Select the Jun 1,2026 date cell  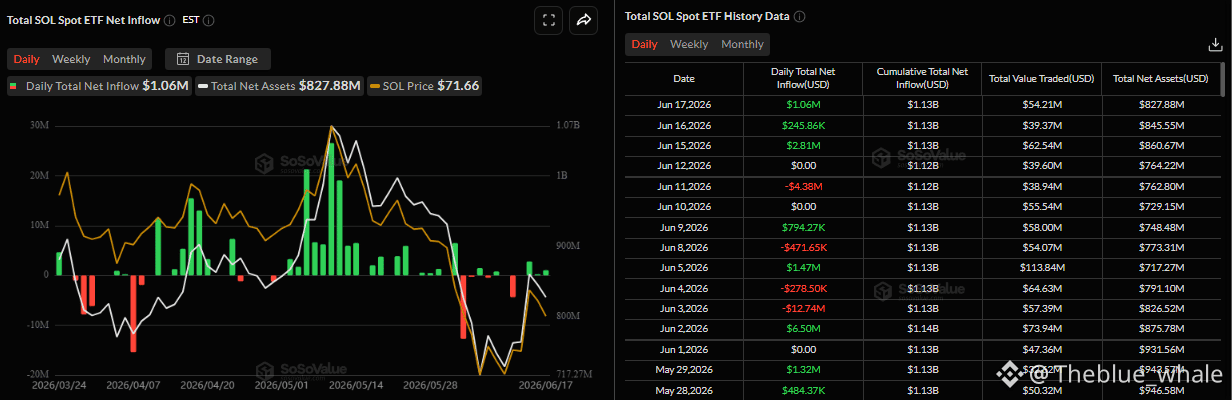[x=684, y=350]
